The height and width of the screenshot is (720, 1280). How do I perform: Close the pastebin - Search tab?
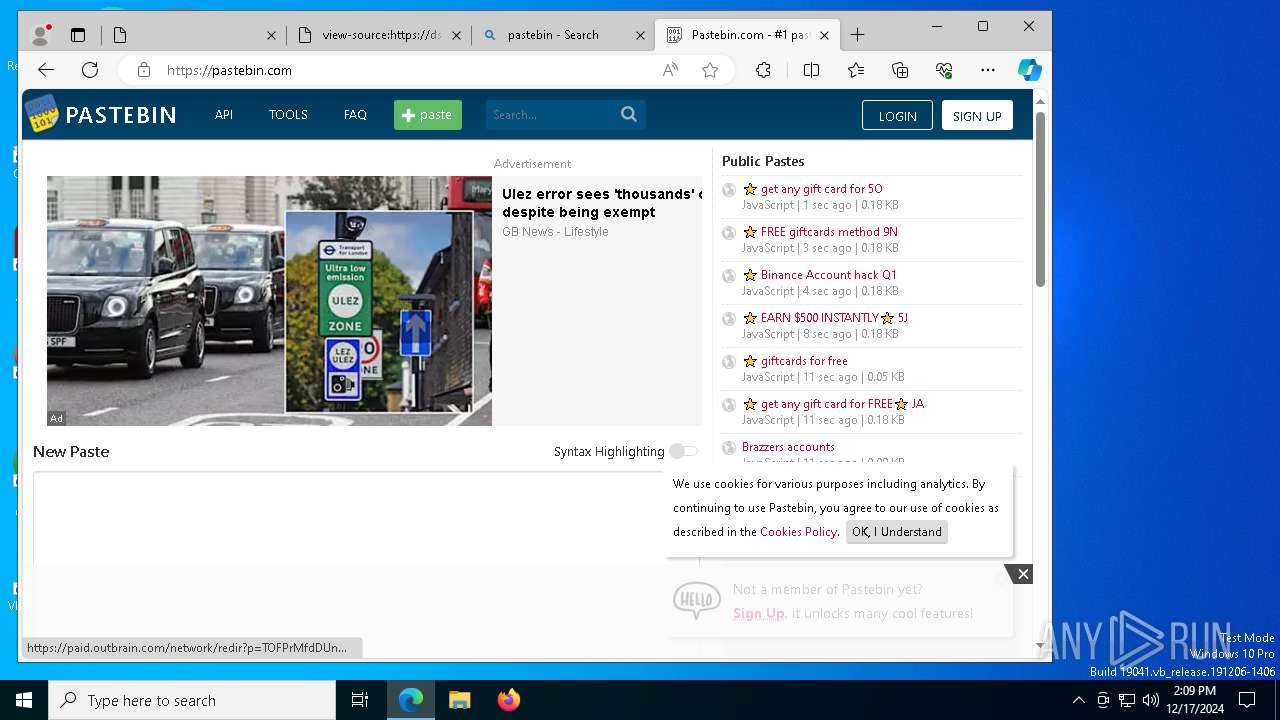[x=640, y=35]
